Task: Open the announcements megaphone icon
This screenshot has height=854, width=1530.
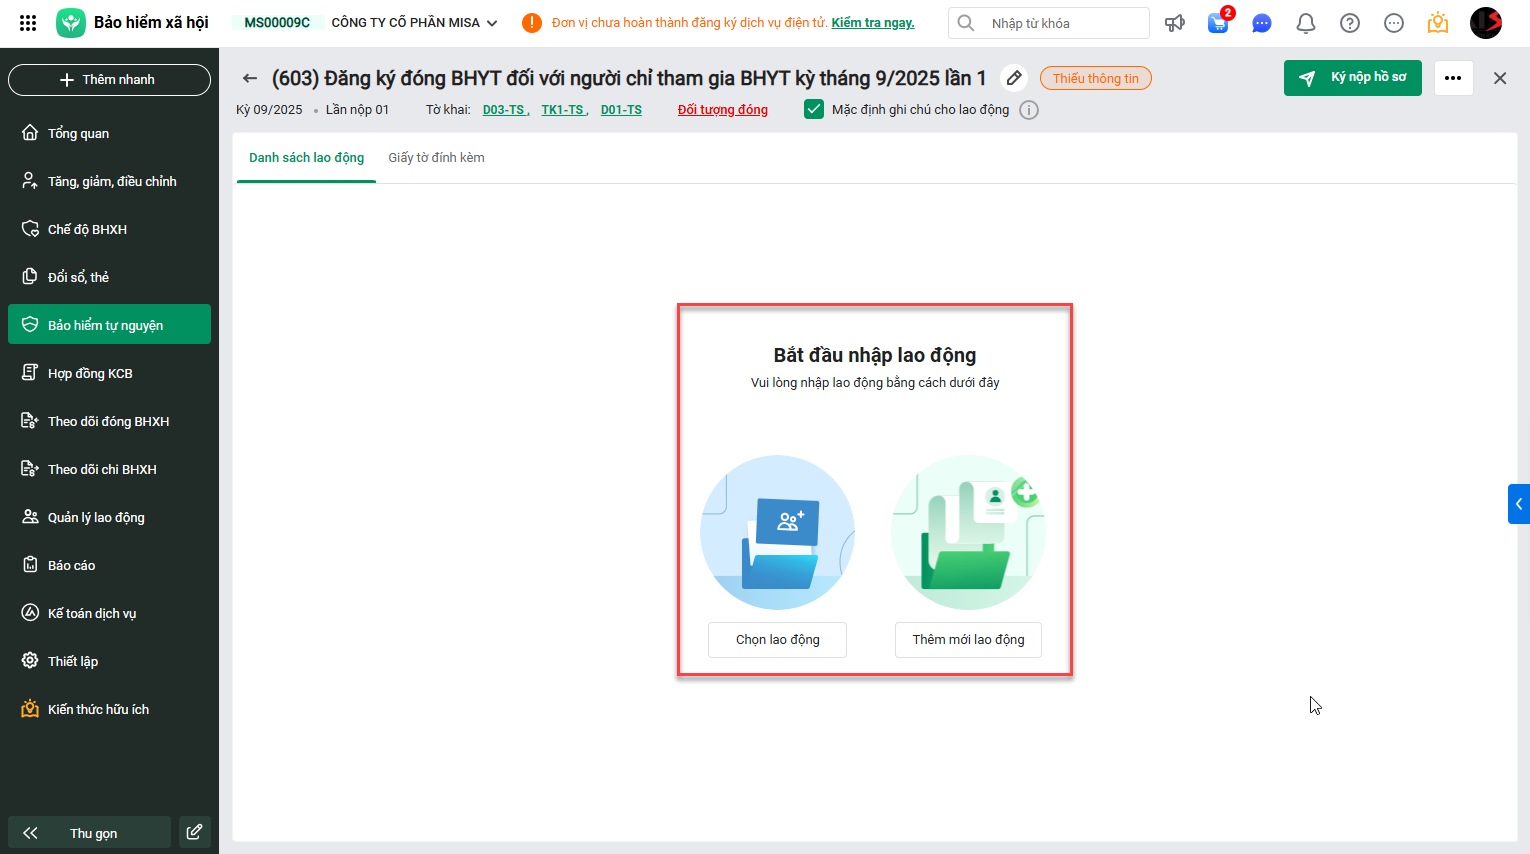Action: (1175, 23)
